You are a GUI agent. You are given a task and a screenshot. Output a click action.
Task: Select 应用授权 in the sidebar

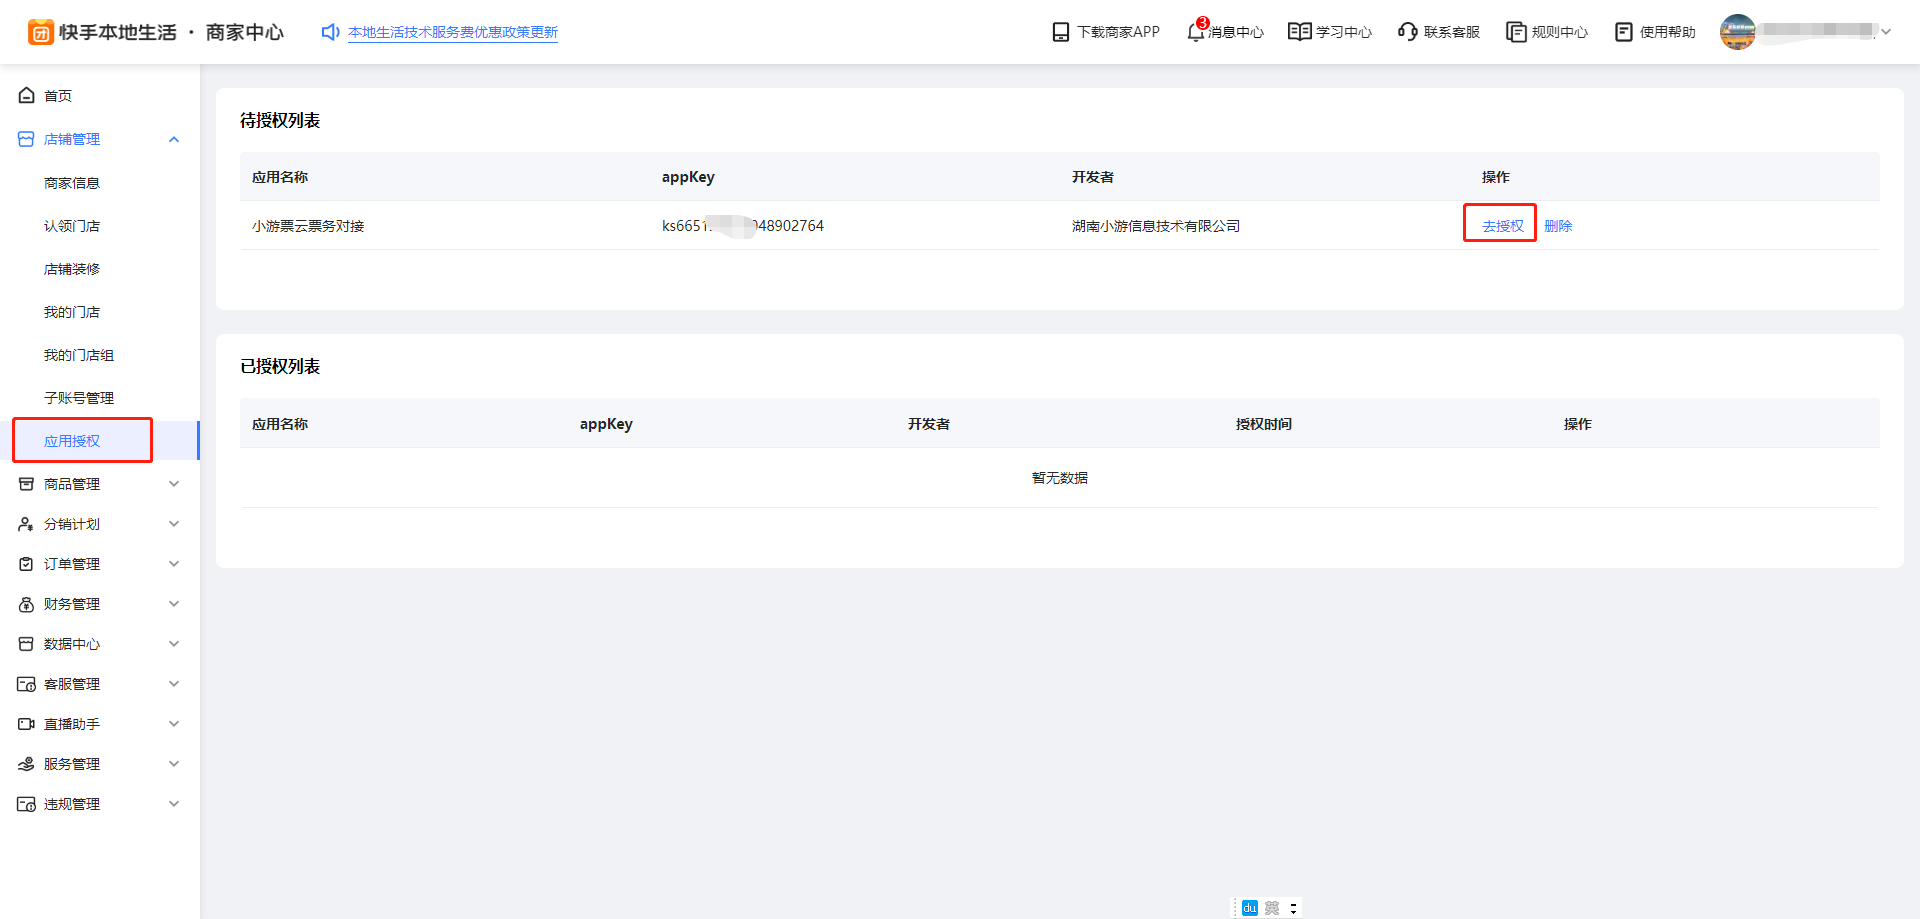[72, 441]
